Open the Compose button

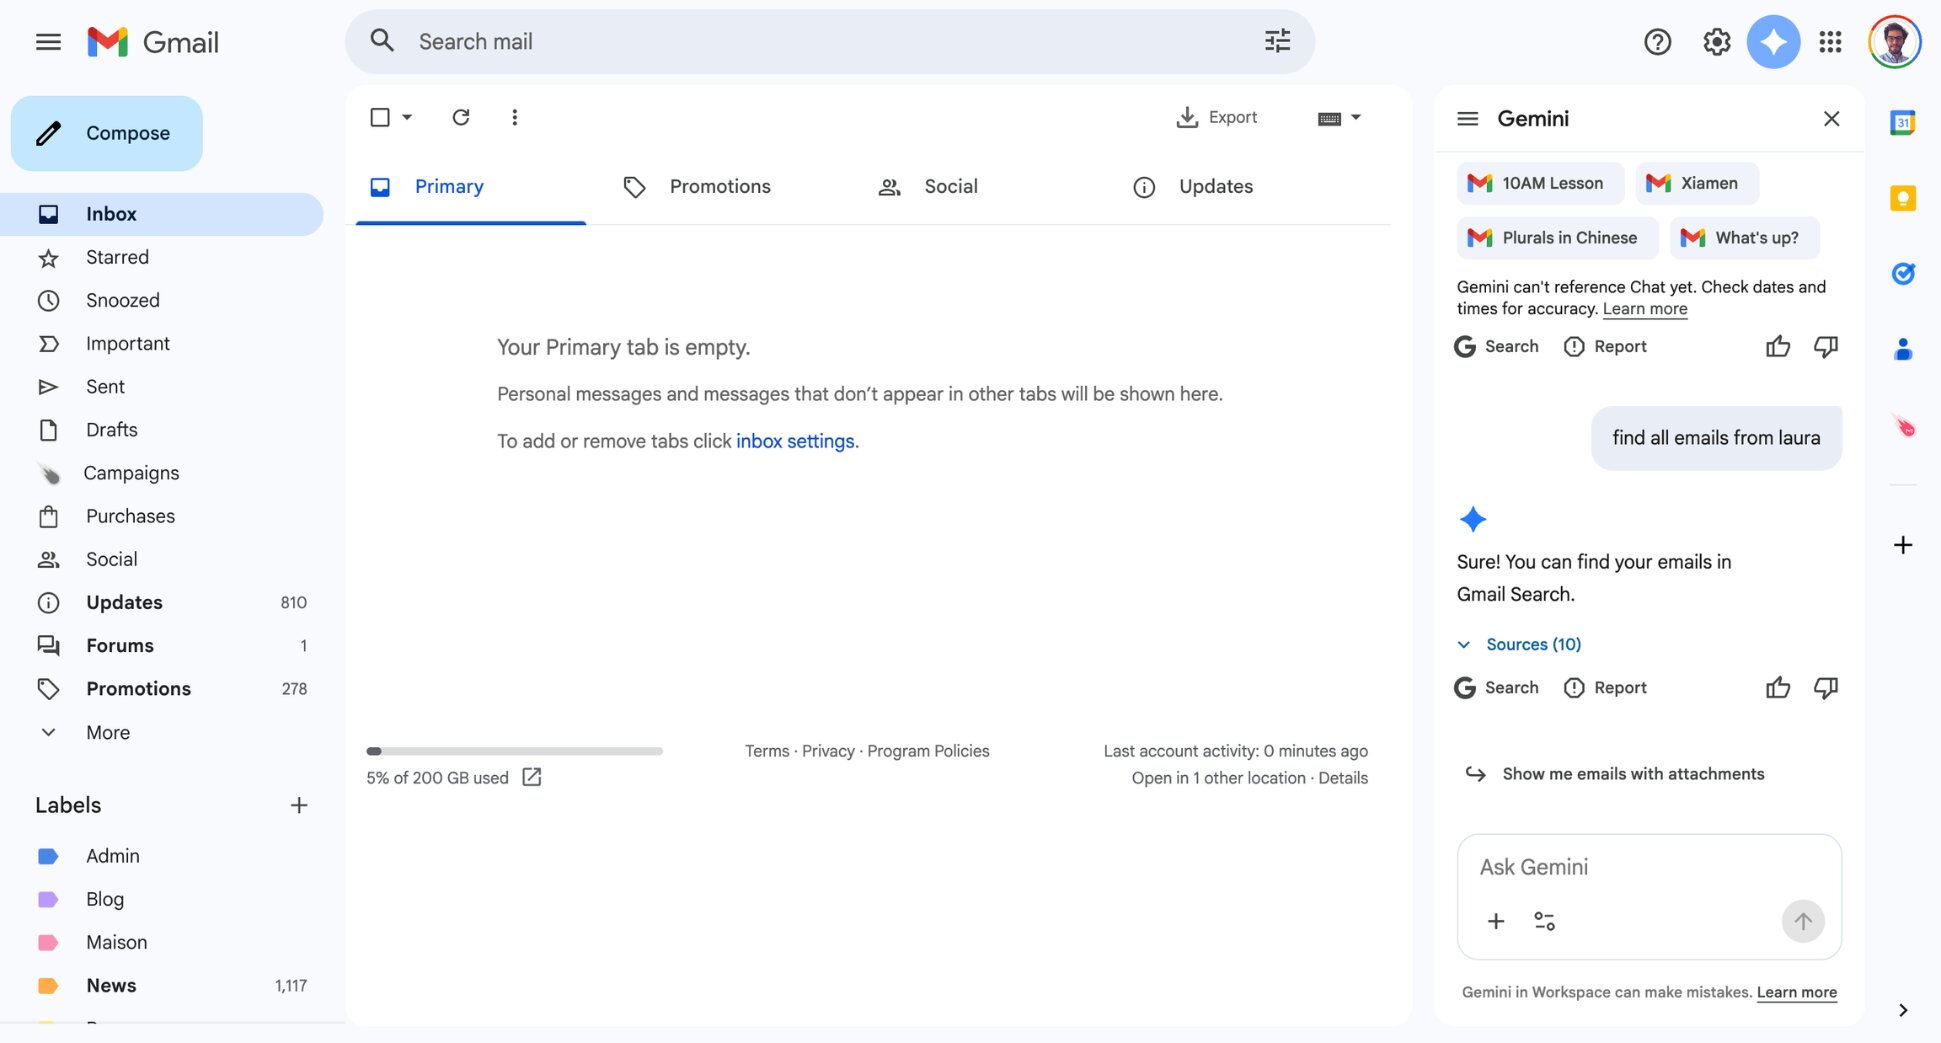(107, 132)
